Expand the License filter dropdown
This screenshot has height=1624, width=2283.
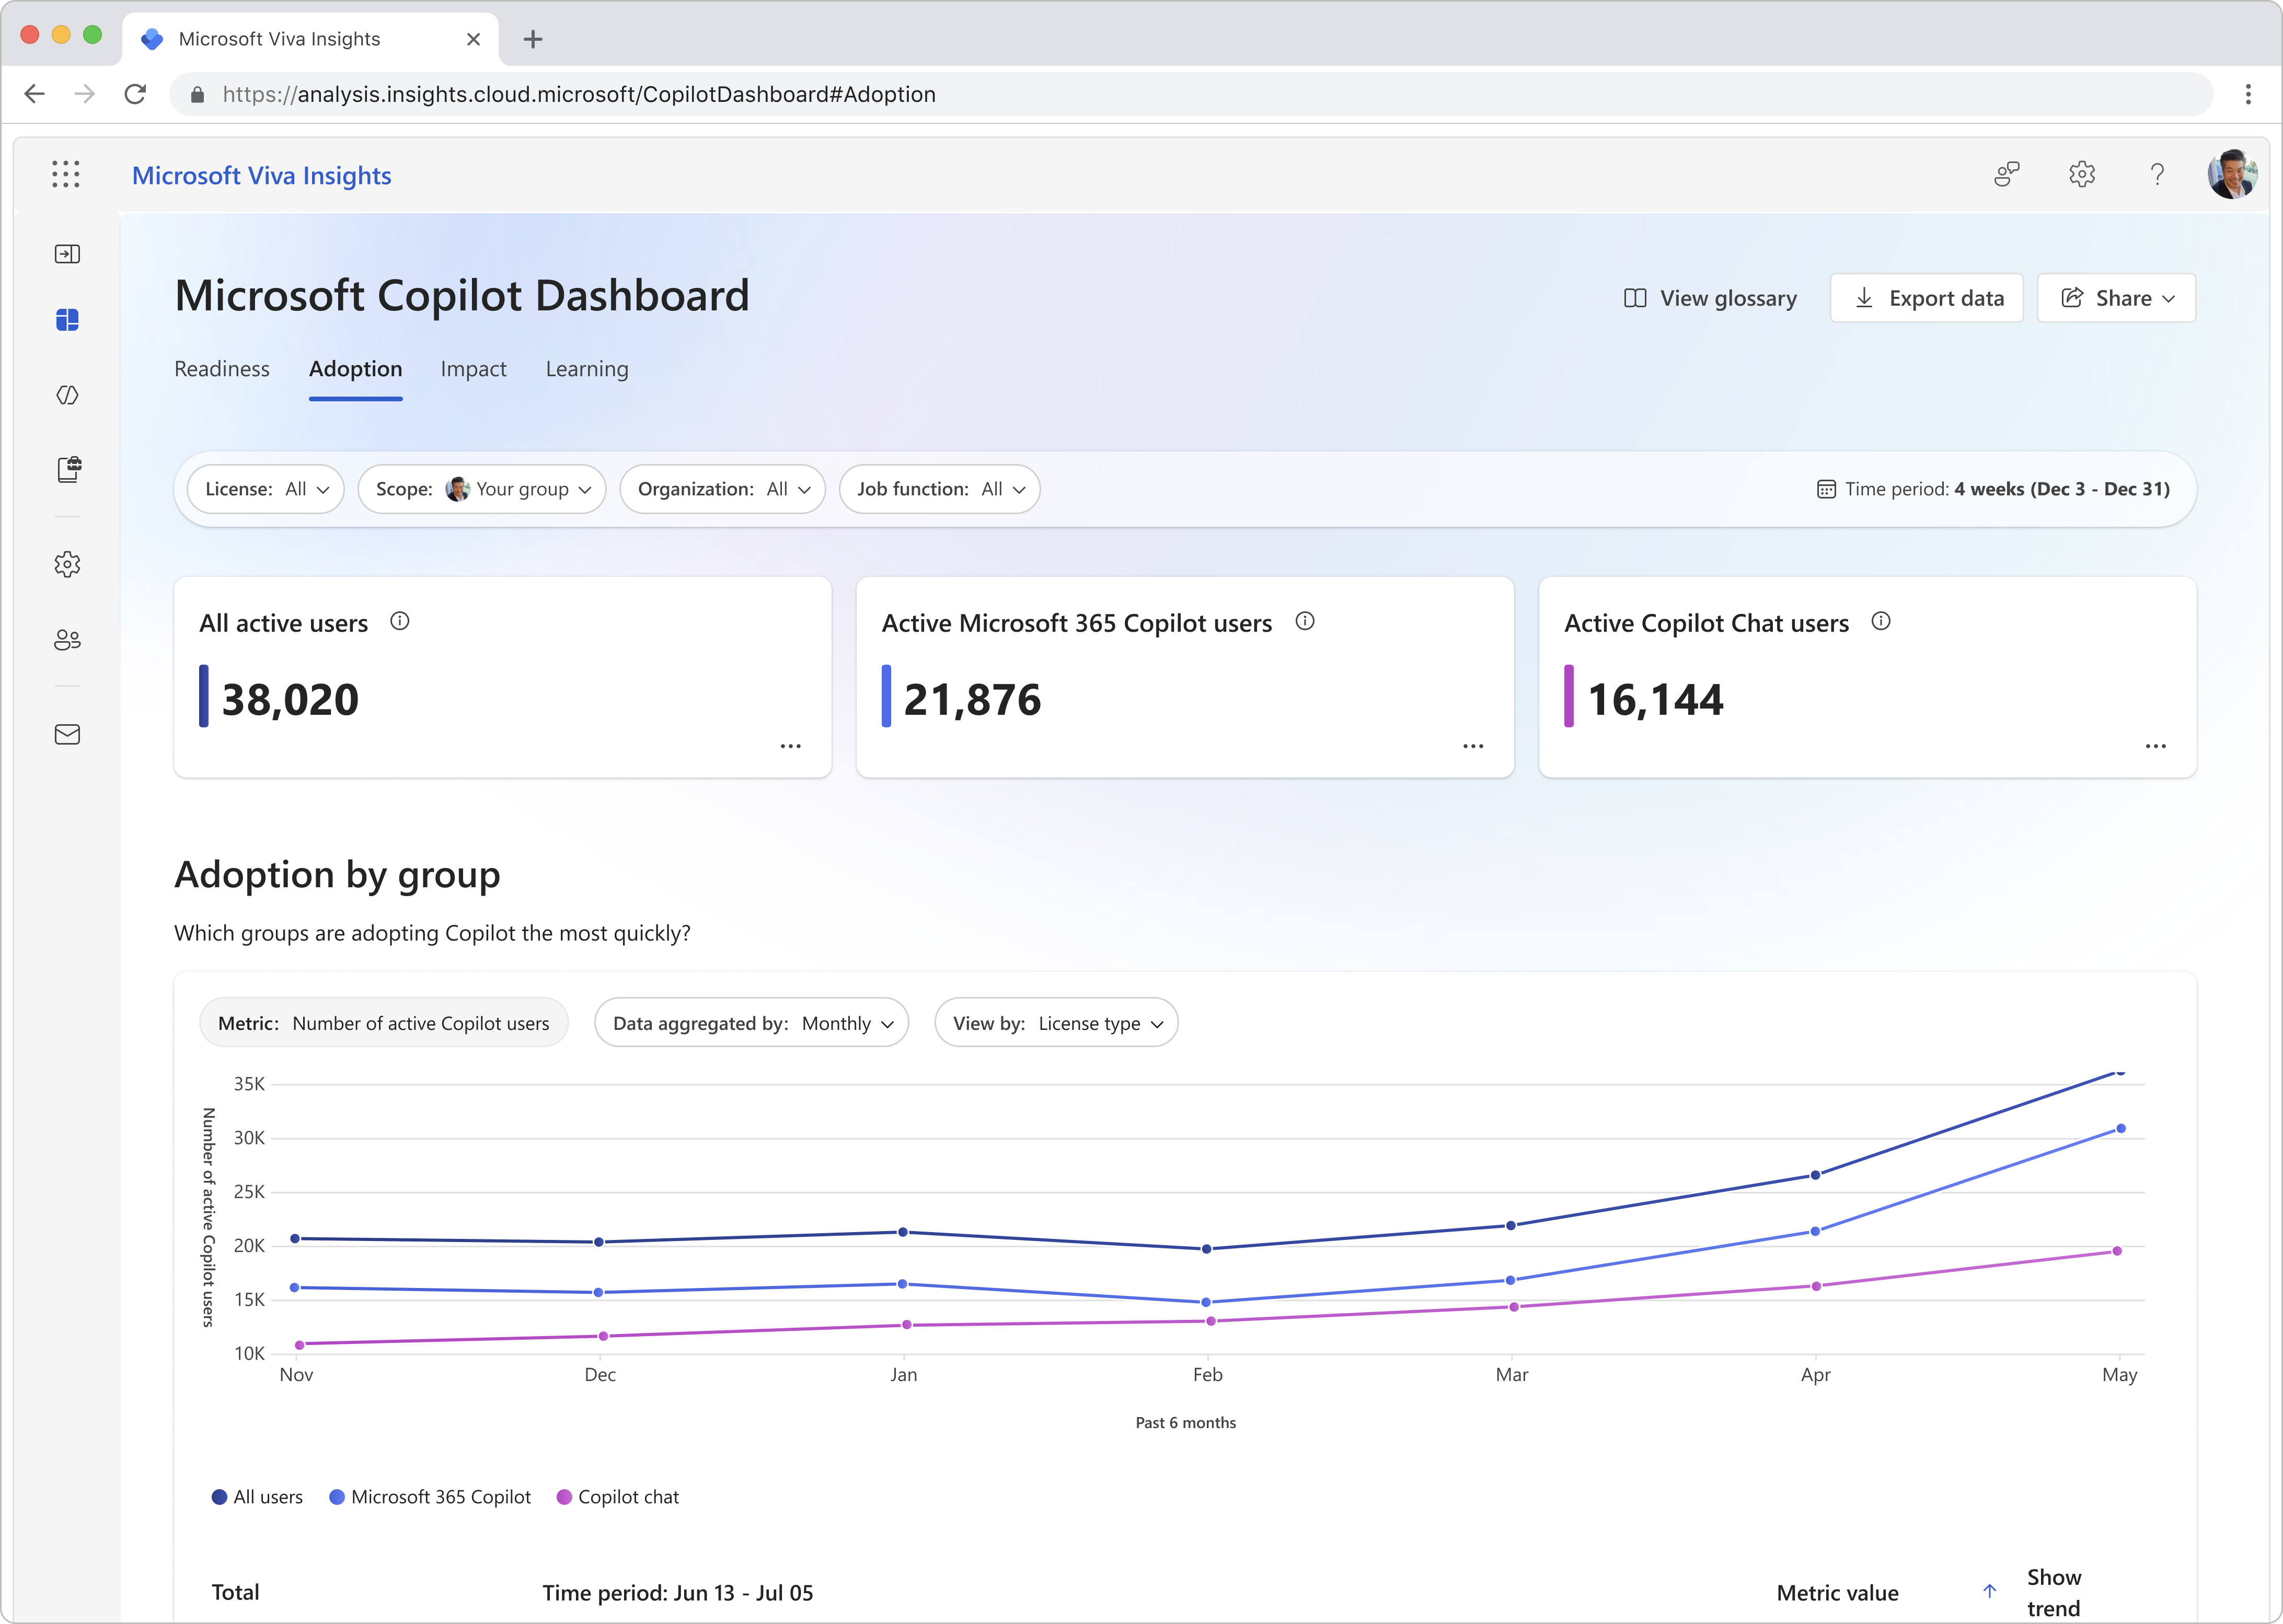pos(266,489)
